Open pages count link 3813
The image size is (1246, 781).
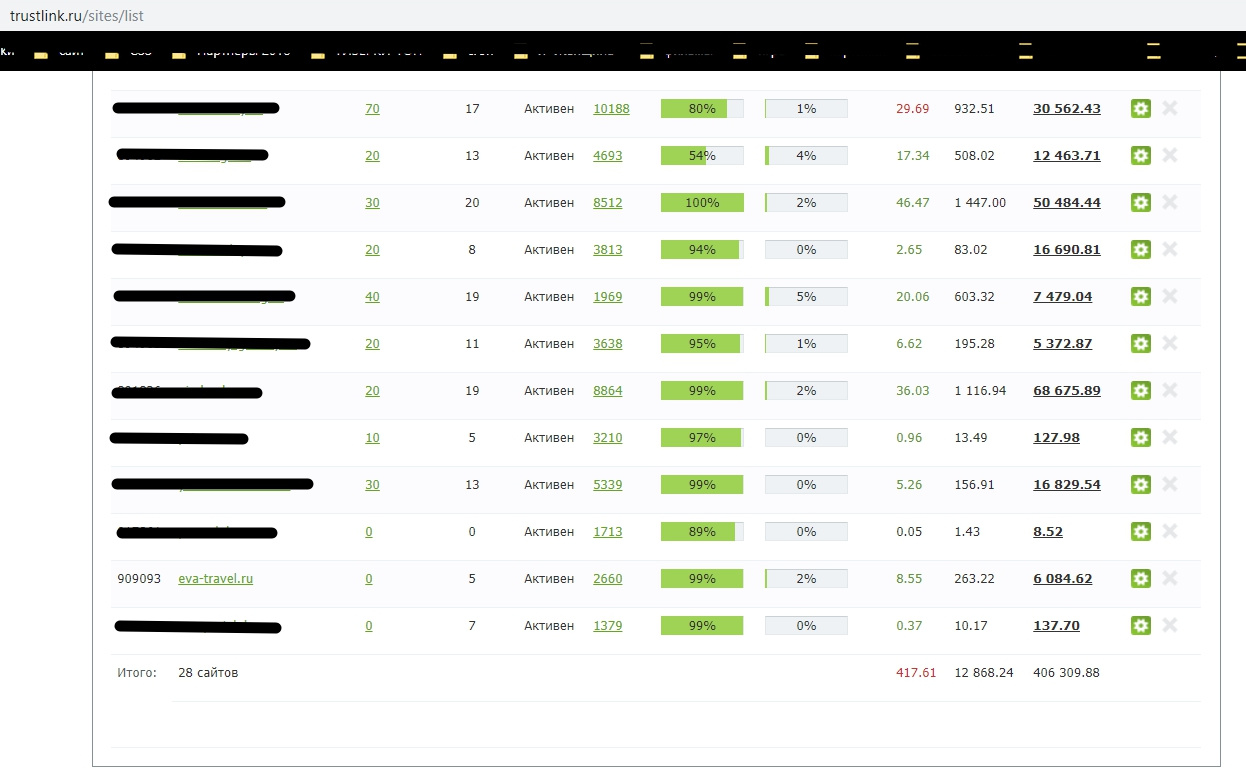point(608,250)
